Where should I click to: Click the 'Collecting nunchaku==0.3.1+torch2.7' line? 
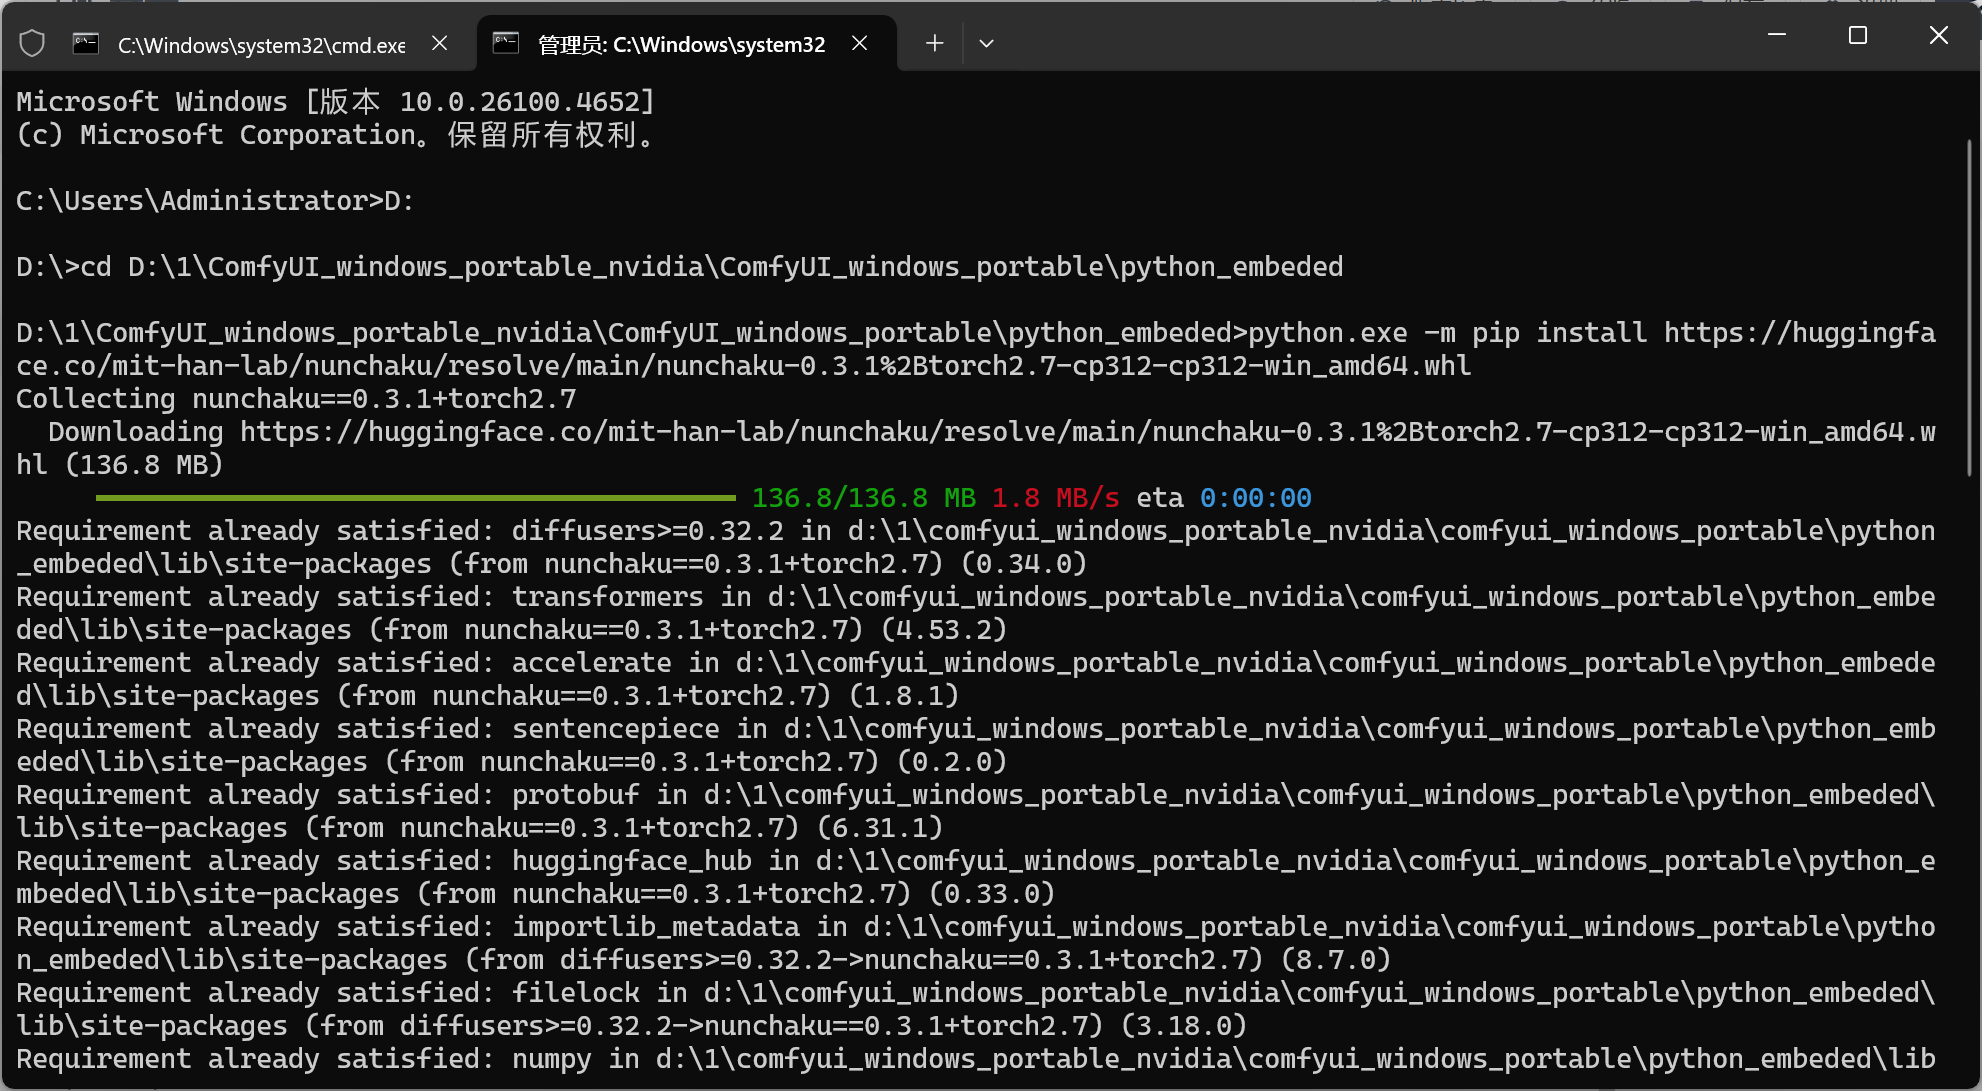[x=296, y=399]
